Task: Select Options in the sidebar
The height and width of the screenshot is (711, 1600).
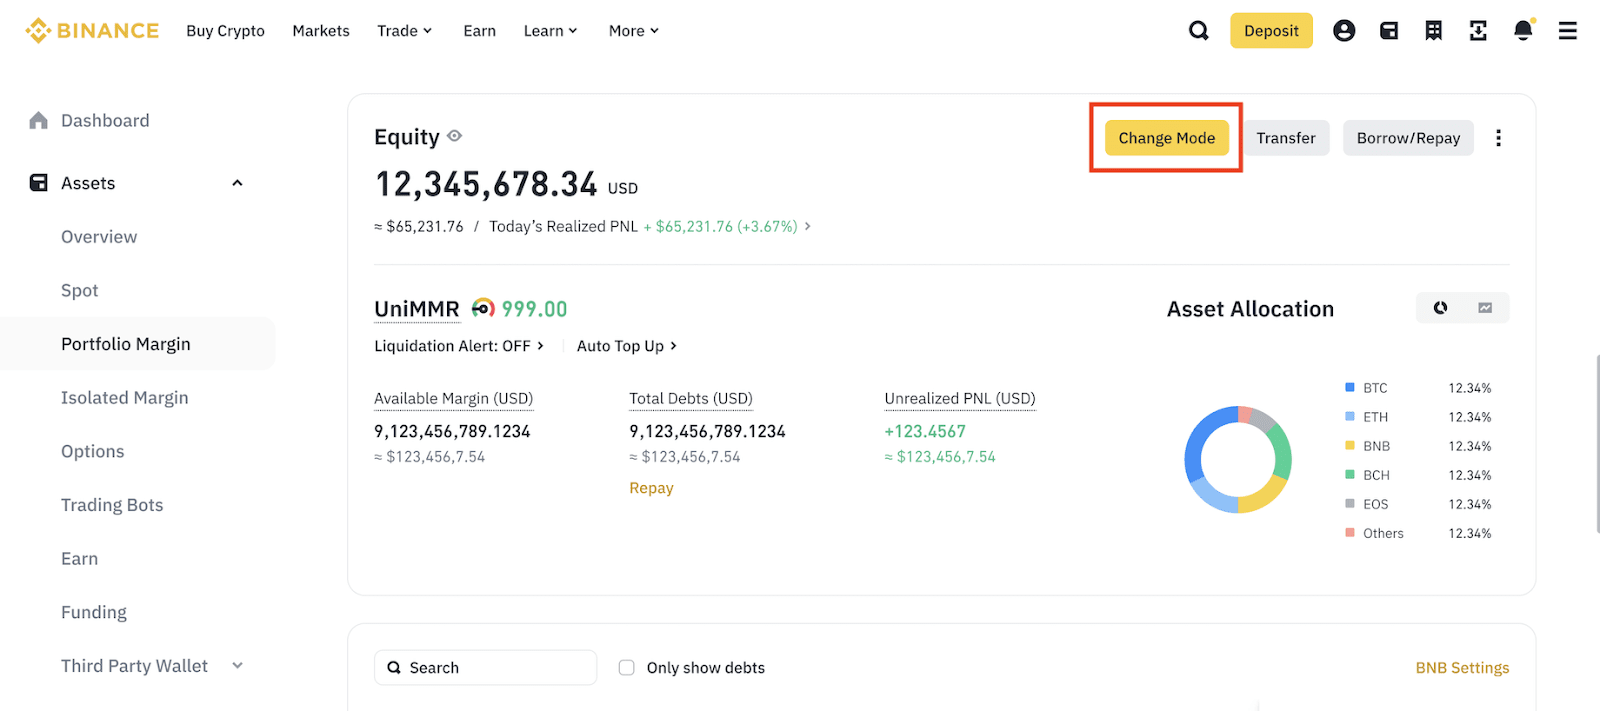Action: [x=93, y=452]
